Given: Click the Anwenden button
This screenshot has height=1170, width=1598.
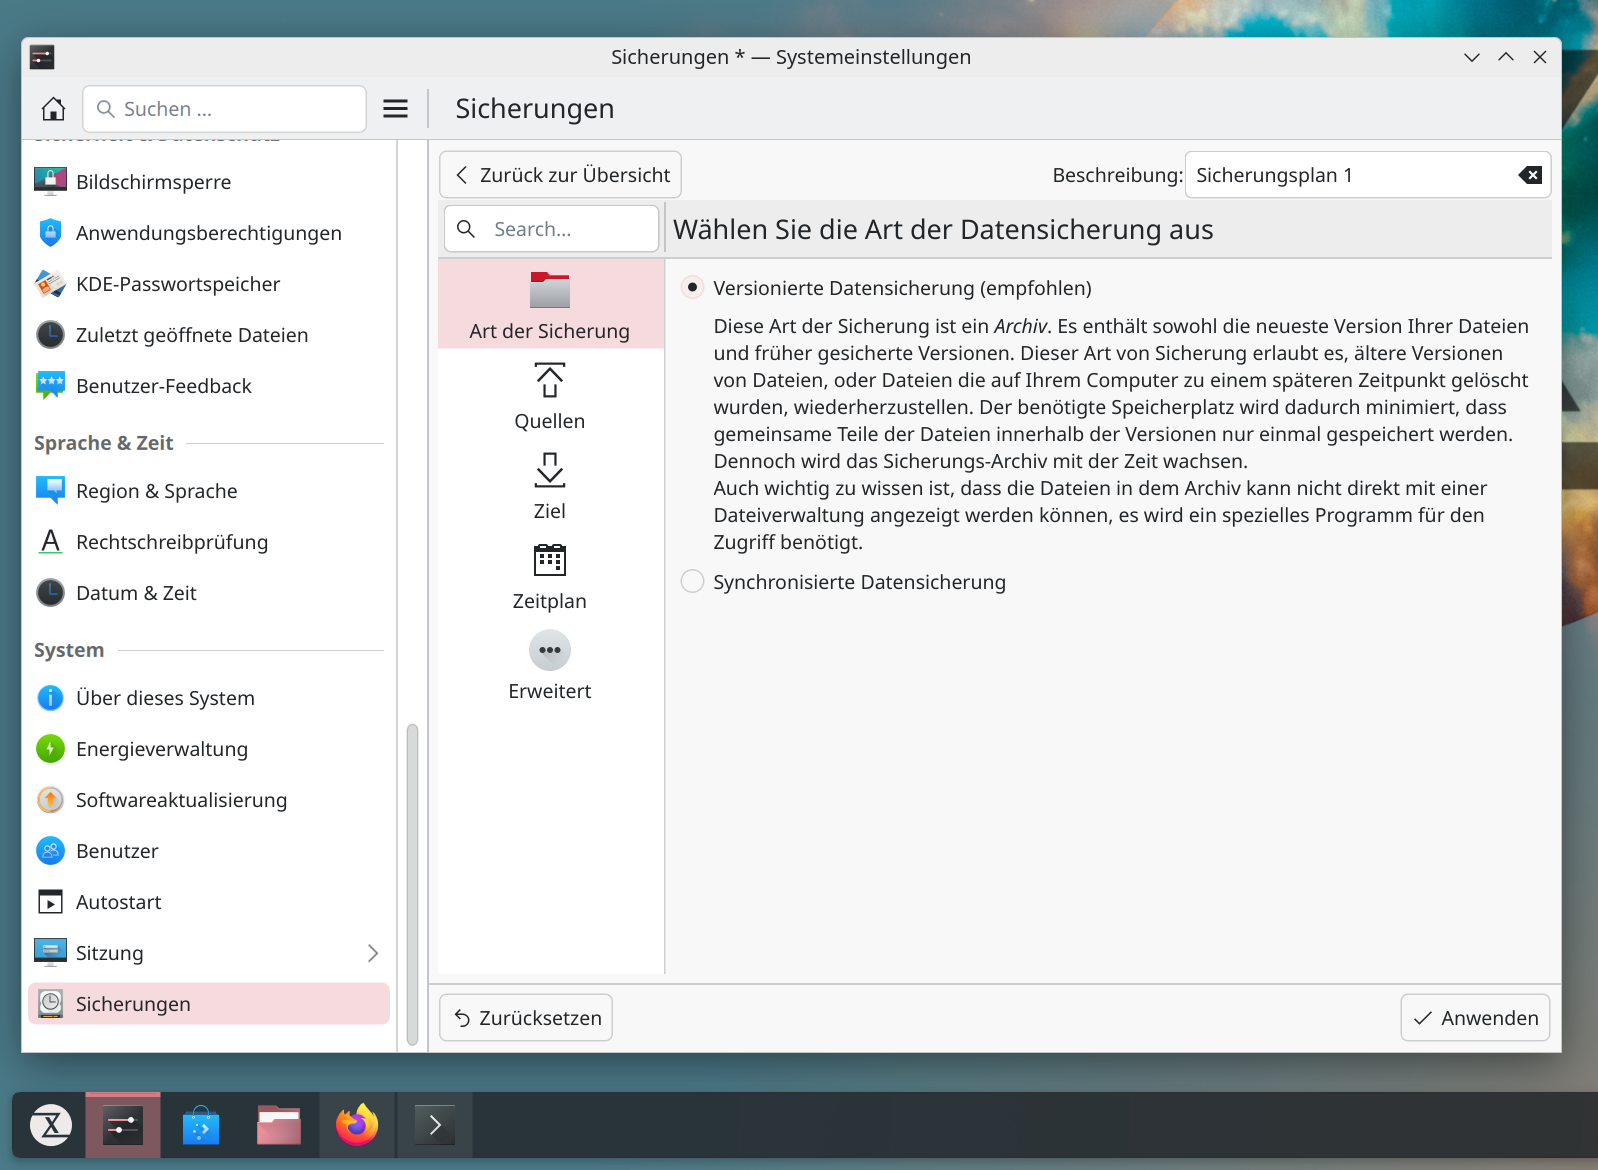Looking at the screenshot, I should click(1475, 1018).
